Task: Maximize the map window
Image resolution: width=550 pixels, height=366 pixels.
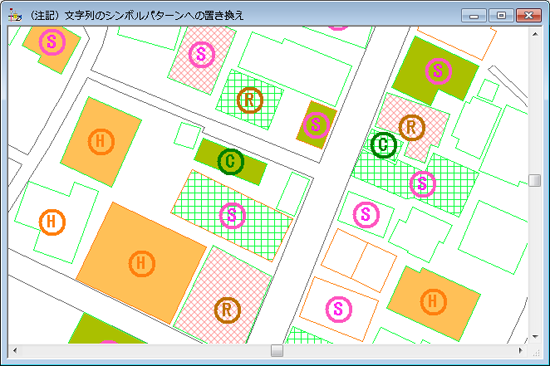Action: [501, 15]
